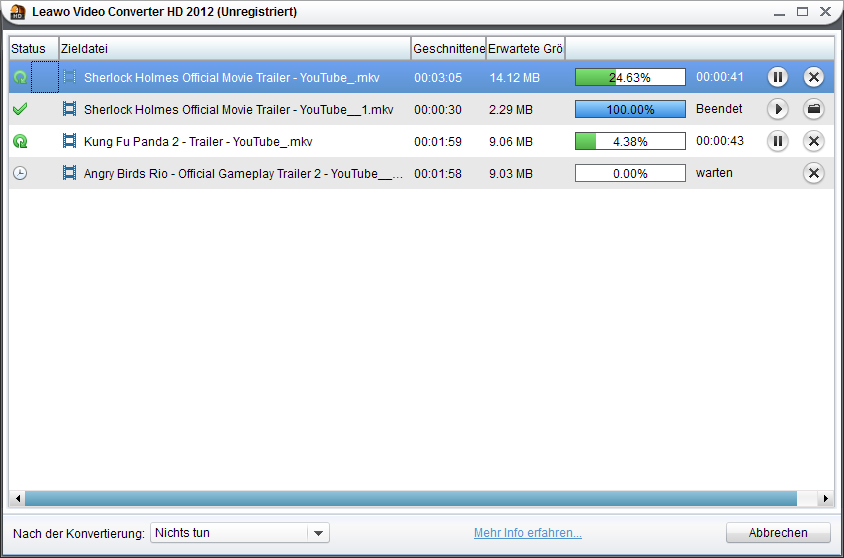
Task: Click the film icon beside Sherlock Holmes _.mkv
Action: click(x=69, y=77)
